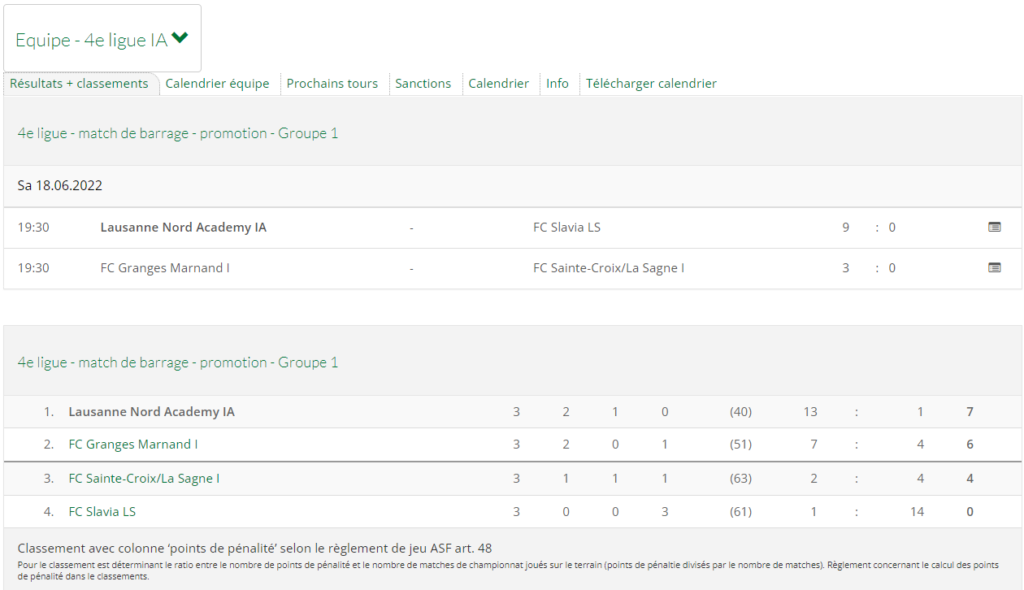The width and height of the screenshot is (1024, 590).
Task: Open the Prochains tours tab
Action: point(332,84)
